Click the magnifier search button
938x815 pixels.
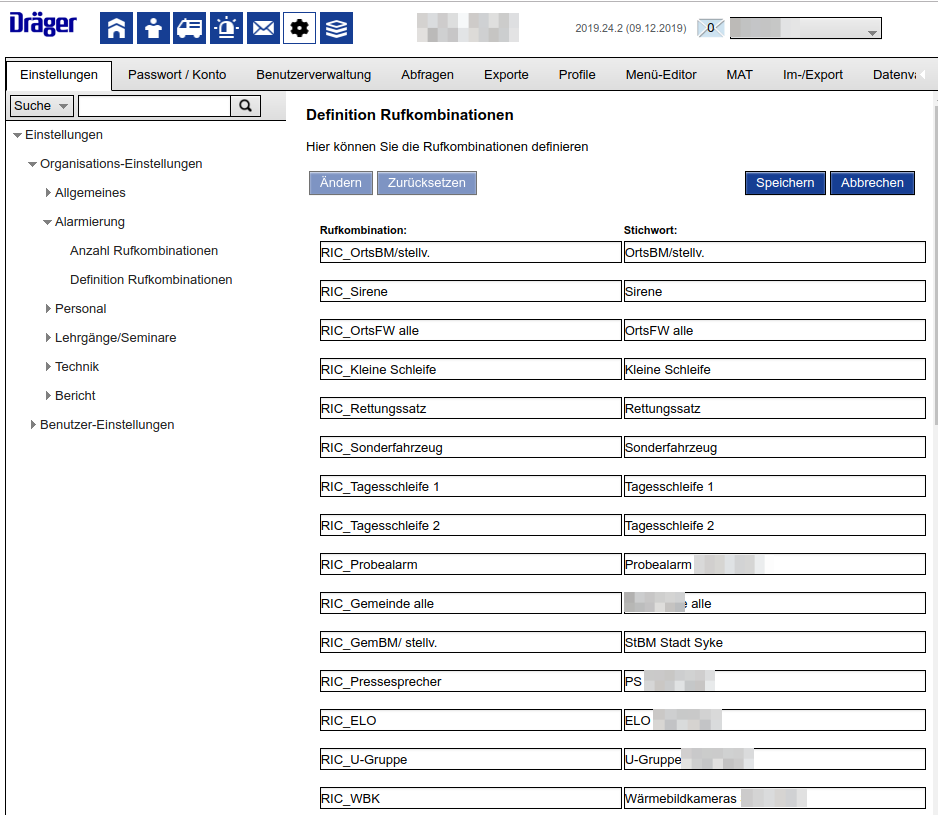[x=245, y=106]
